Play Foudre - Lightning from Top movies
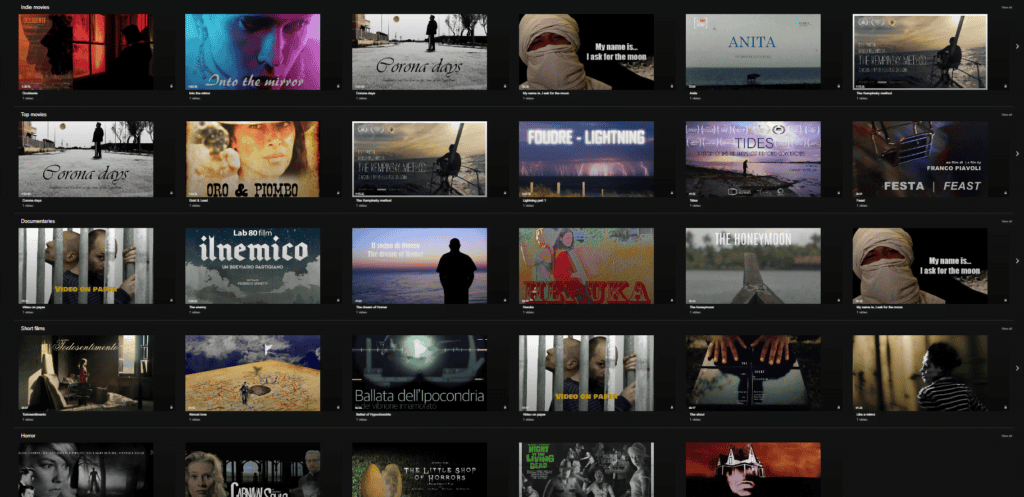Viewport: 1024px width, 497px height. click(586, 157)
